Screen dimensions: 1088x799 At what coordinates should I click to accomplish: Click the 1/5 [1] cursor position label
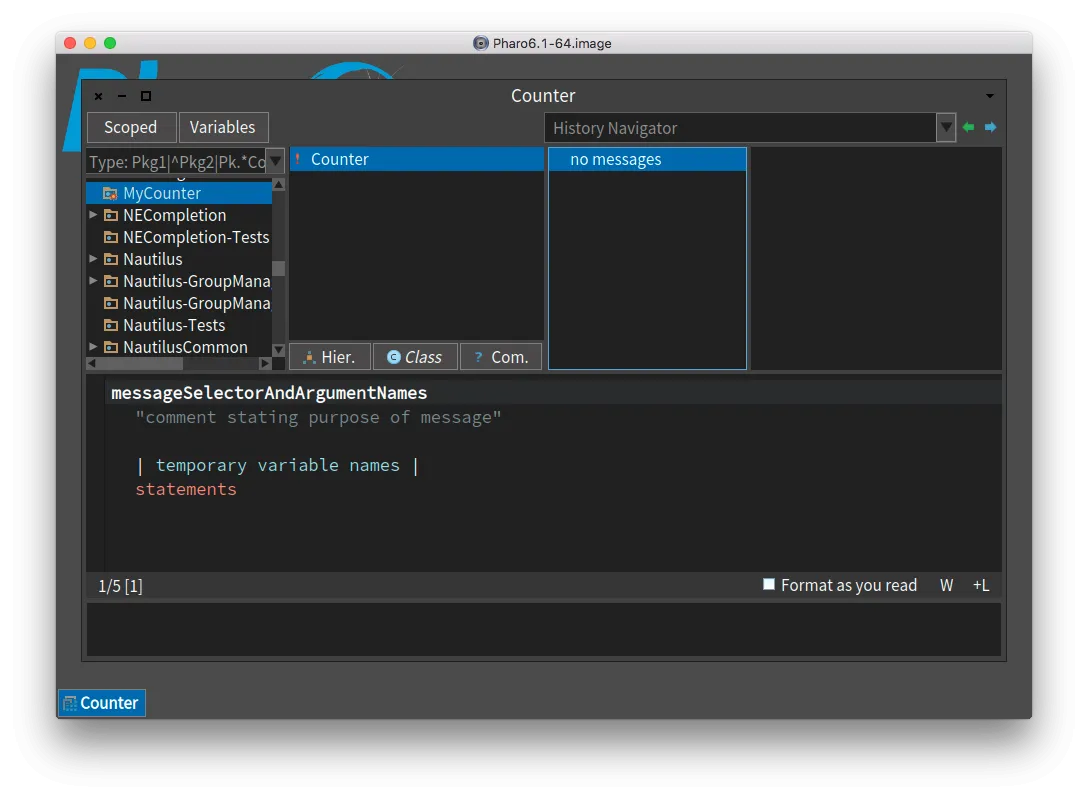click(x=120, y=586)
